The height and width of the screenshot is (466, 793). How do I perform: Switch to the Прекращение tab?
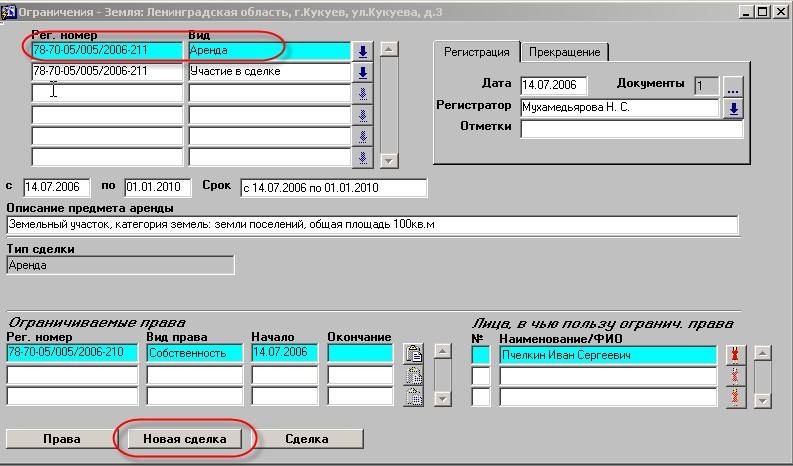click(x=564, y=52)
